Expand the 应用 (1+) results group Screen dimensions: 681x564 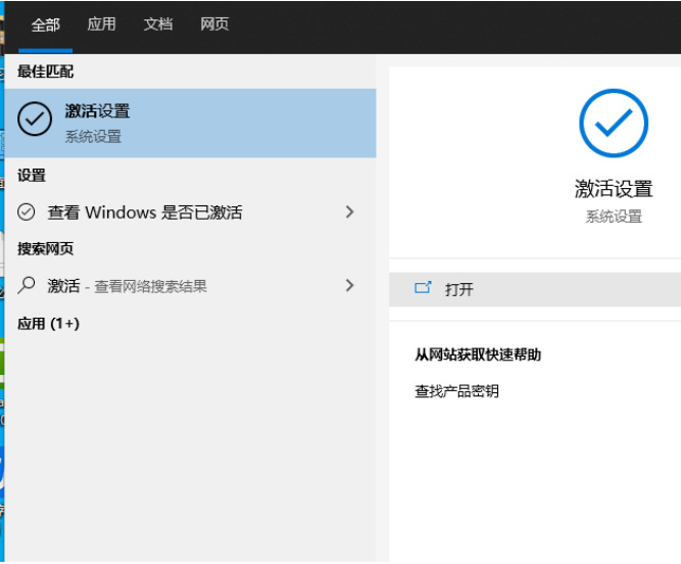coord(48,324)
